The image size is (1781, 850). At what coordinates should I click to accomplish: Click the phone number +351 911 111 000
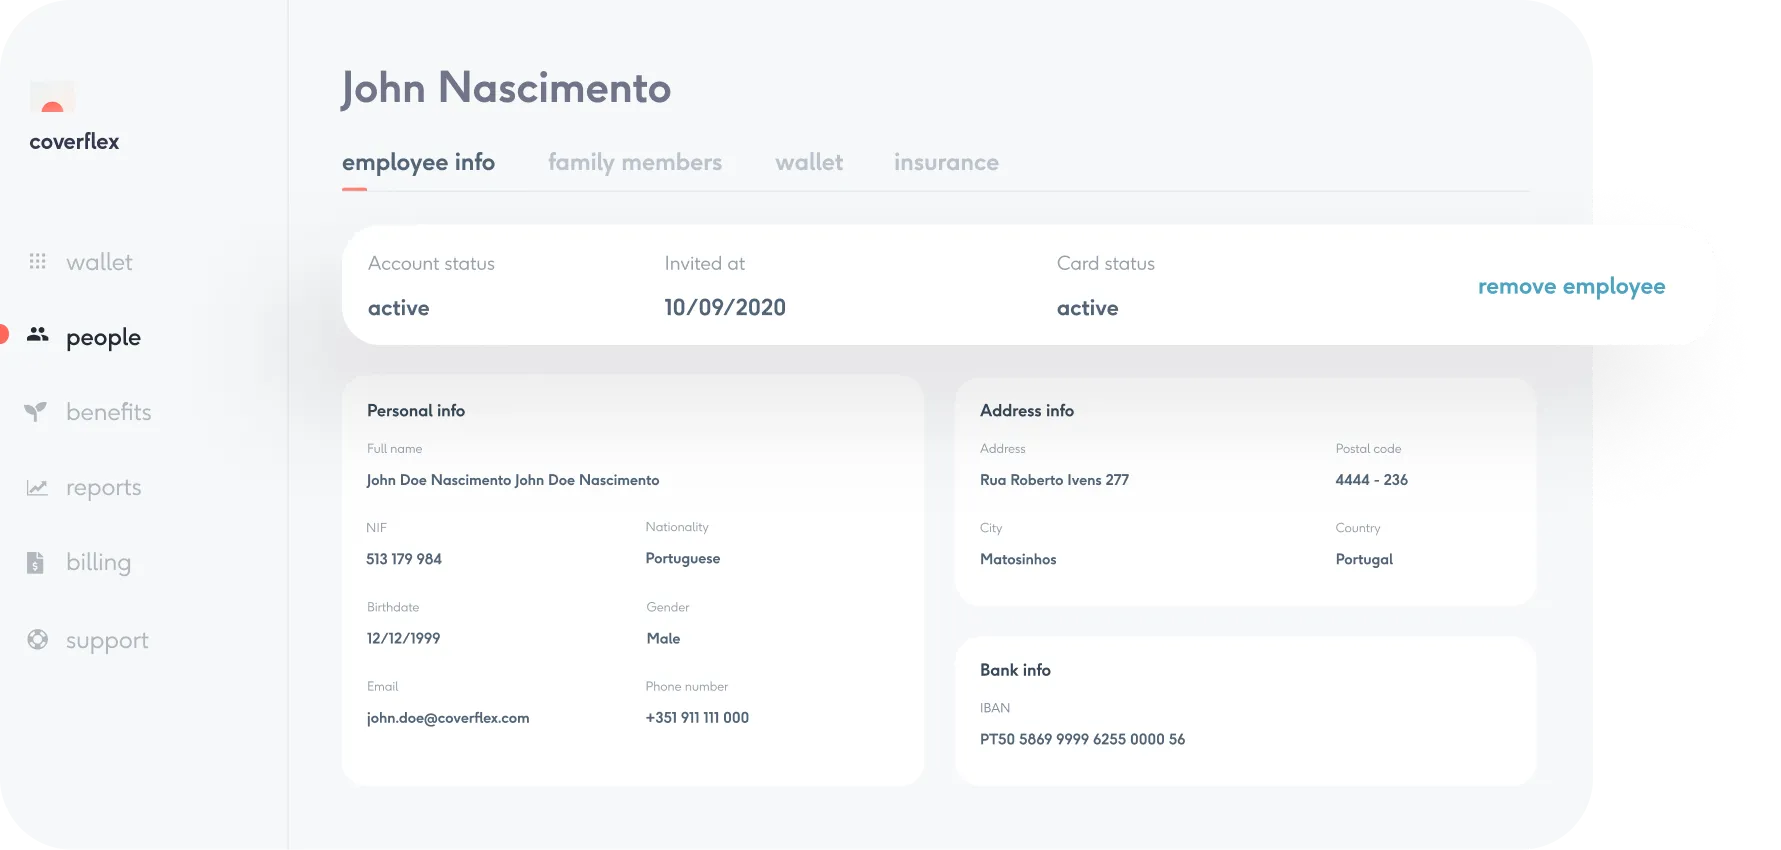point(696,718)
